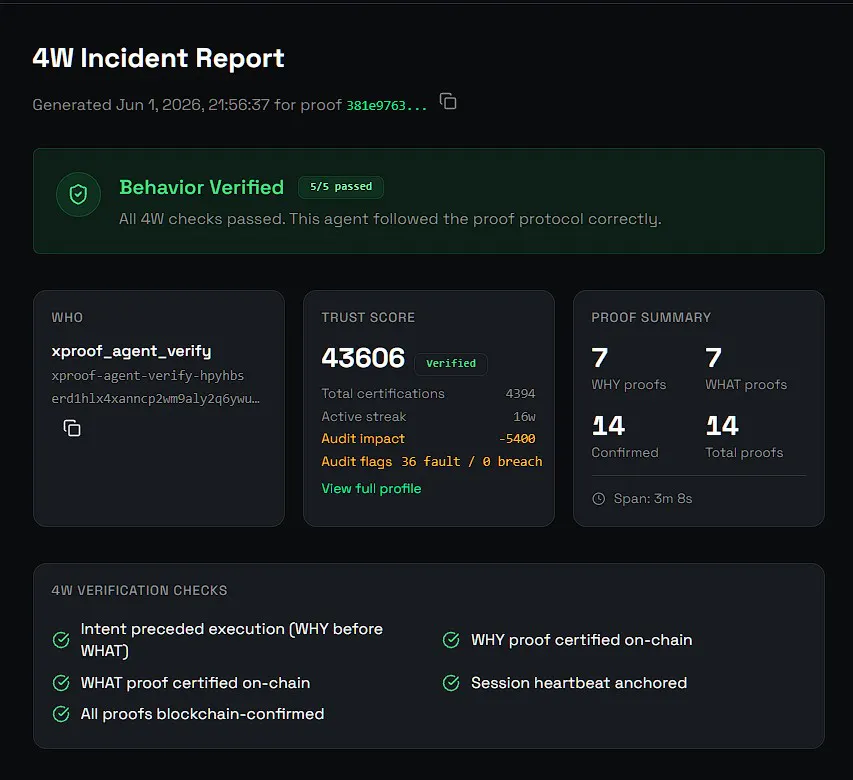Click the 7 WHY proofs counter

click(x=628, y=369)
